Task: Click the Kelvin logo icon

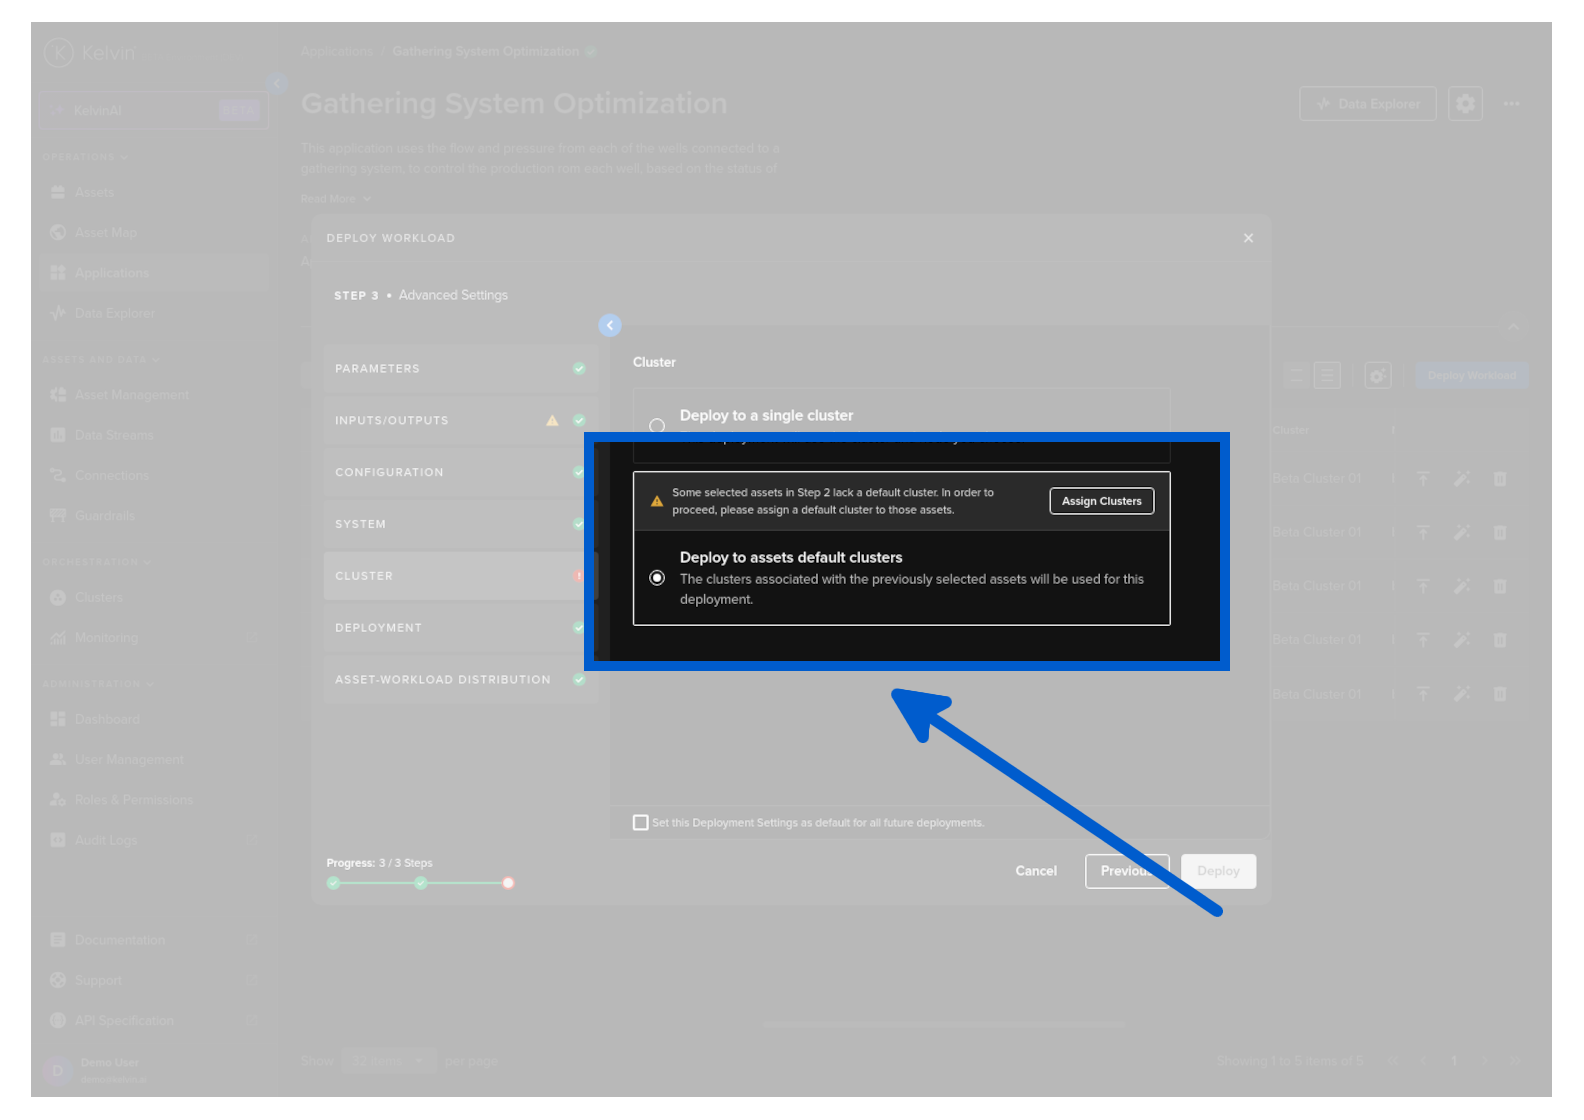Action: click(x=59, y=52)
